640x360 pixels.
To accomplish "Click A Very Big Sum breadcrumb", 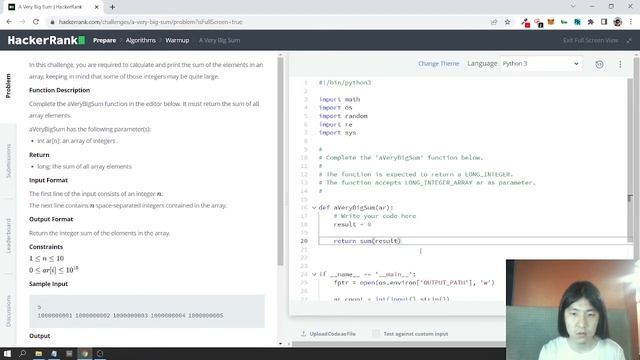I will [219, 40].
